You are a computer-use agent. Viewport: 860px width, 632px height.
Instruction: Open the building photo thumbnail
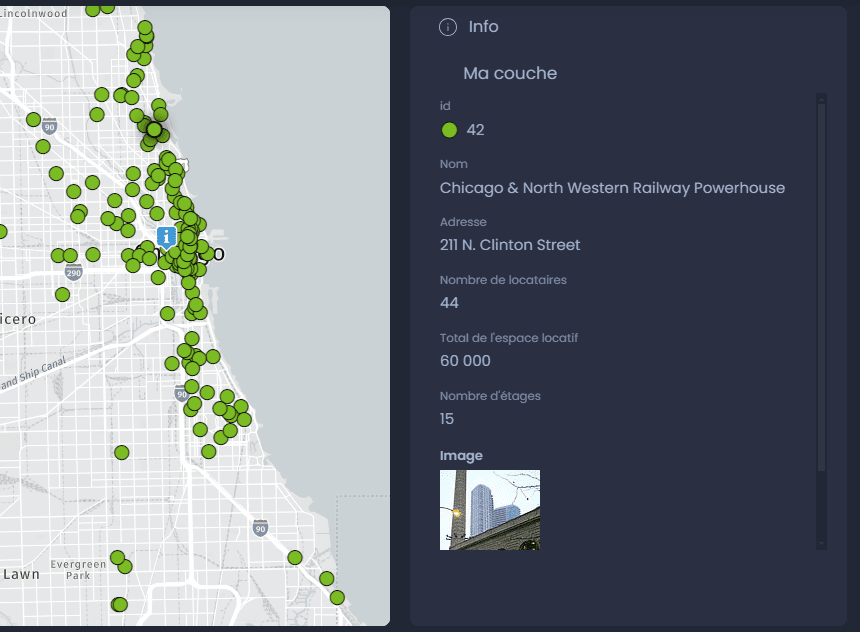[490, 510]
